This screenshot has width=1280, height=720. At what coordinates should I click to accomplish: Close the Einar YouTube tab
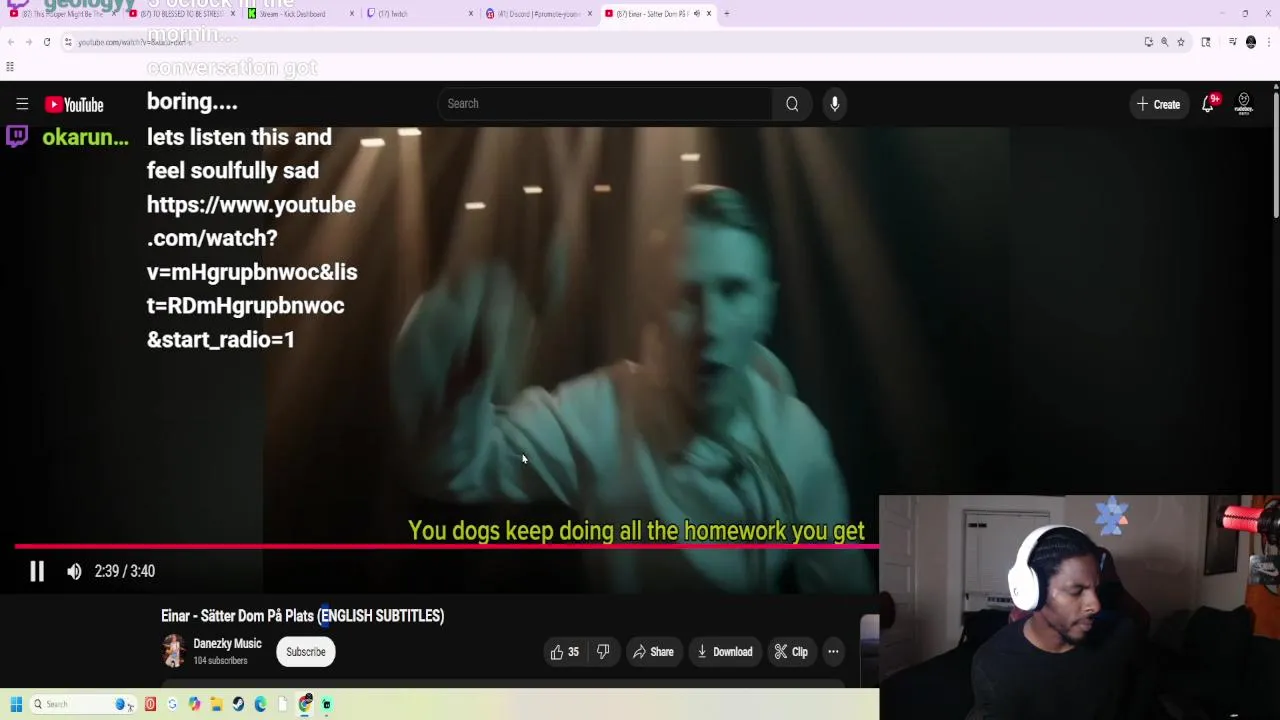(709, 14)
